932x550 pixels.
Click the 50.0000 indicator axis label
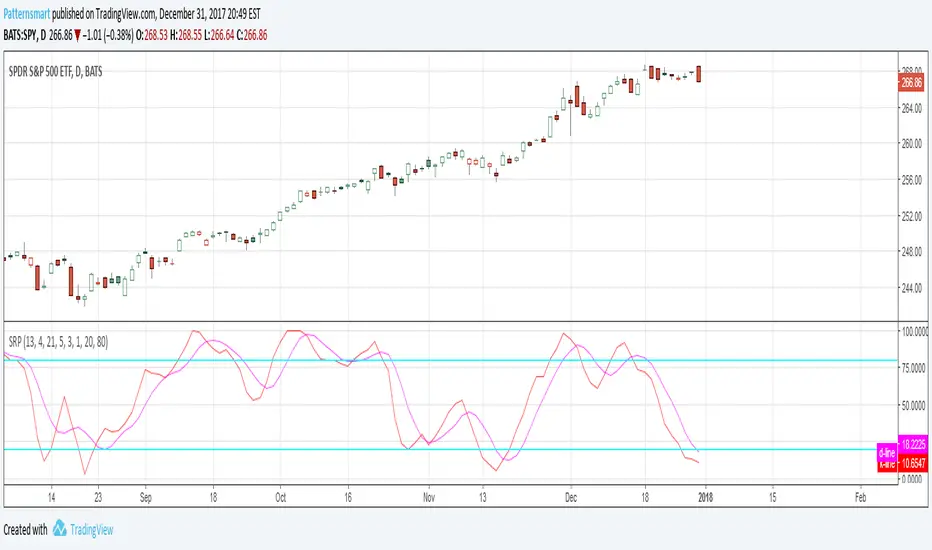[x=914, y=406]
